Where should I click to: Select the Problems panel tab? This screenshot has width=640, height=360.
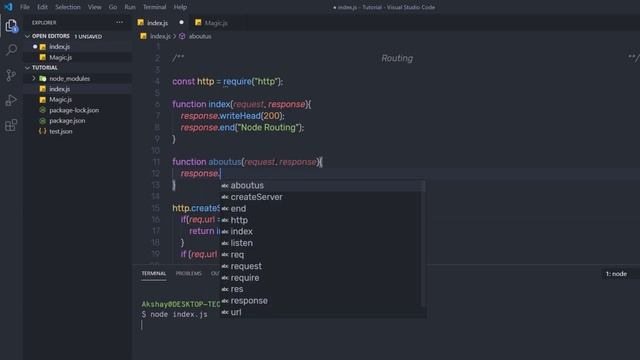[189, 273]
